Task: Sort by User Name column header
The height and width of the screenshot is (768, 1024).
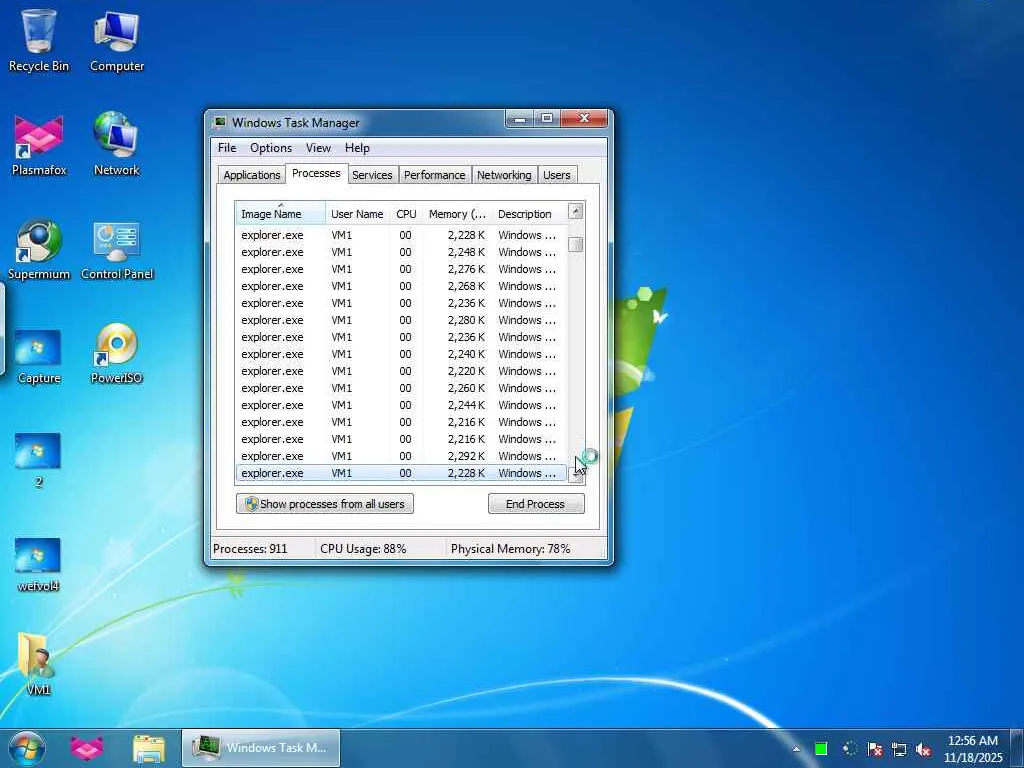Action: pos(357,214)
